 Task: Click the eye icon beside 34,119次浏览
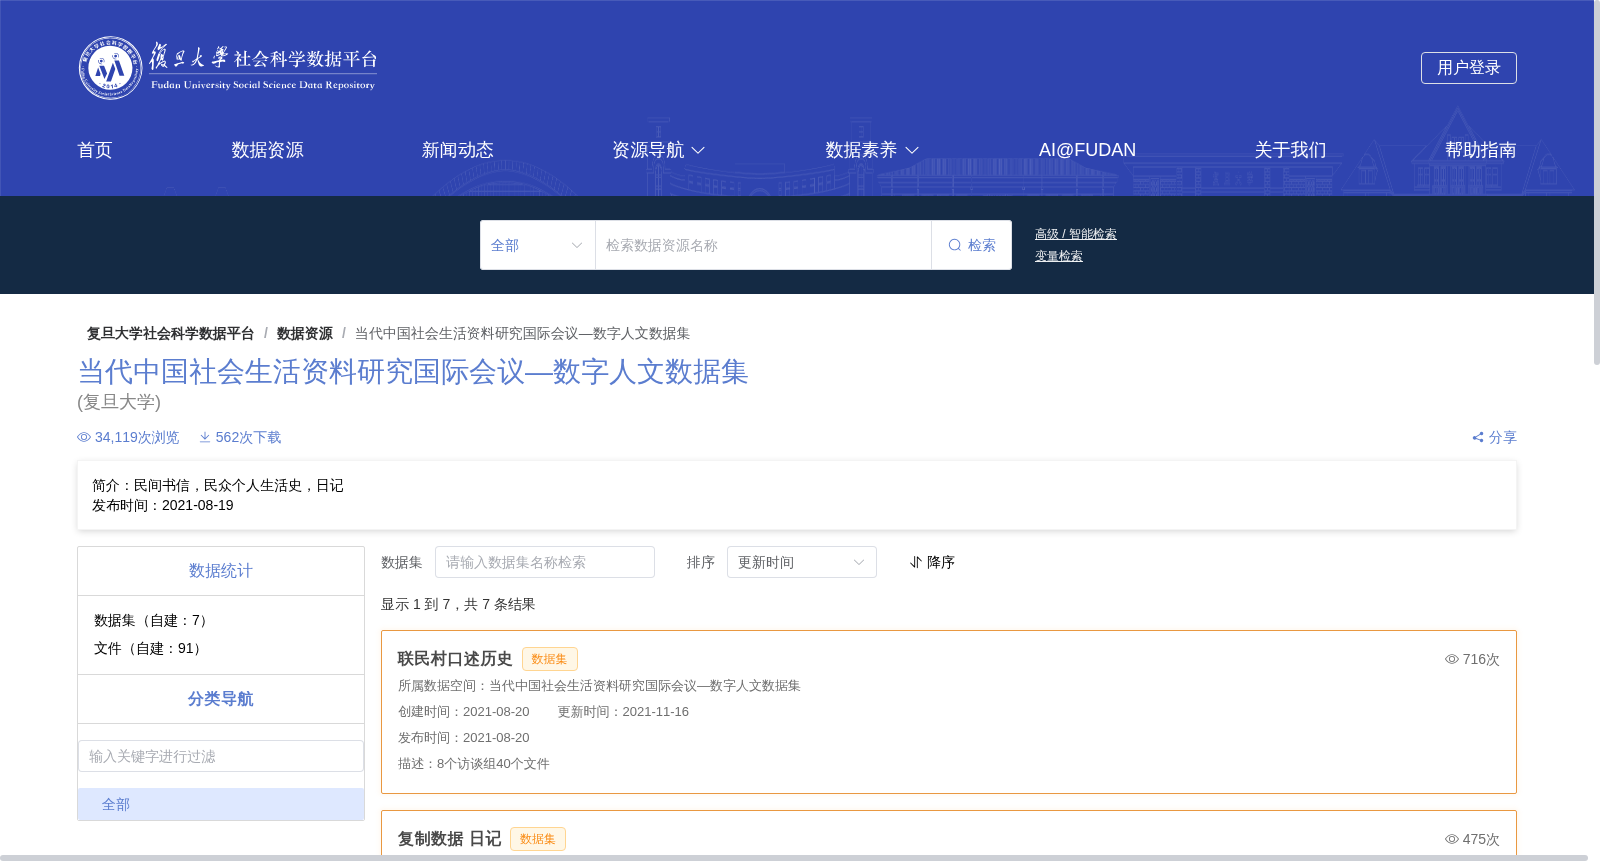click(84, 437)
